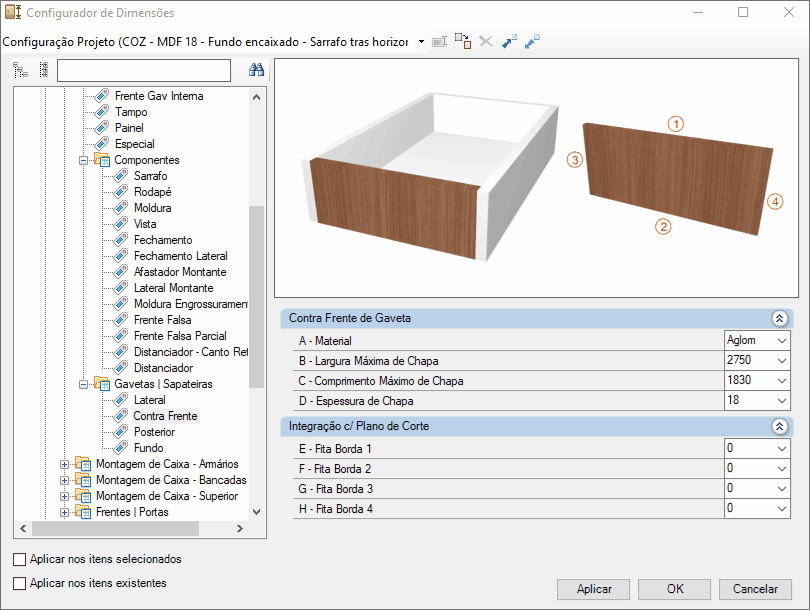
Task: Collapse the Componentes tree node
Action: pos(83,160)
